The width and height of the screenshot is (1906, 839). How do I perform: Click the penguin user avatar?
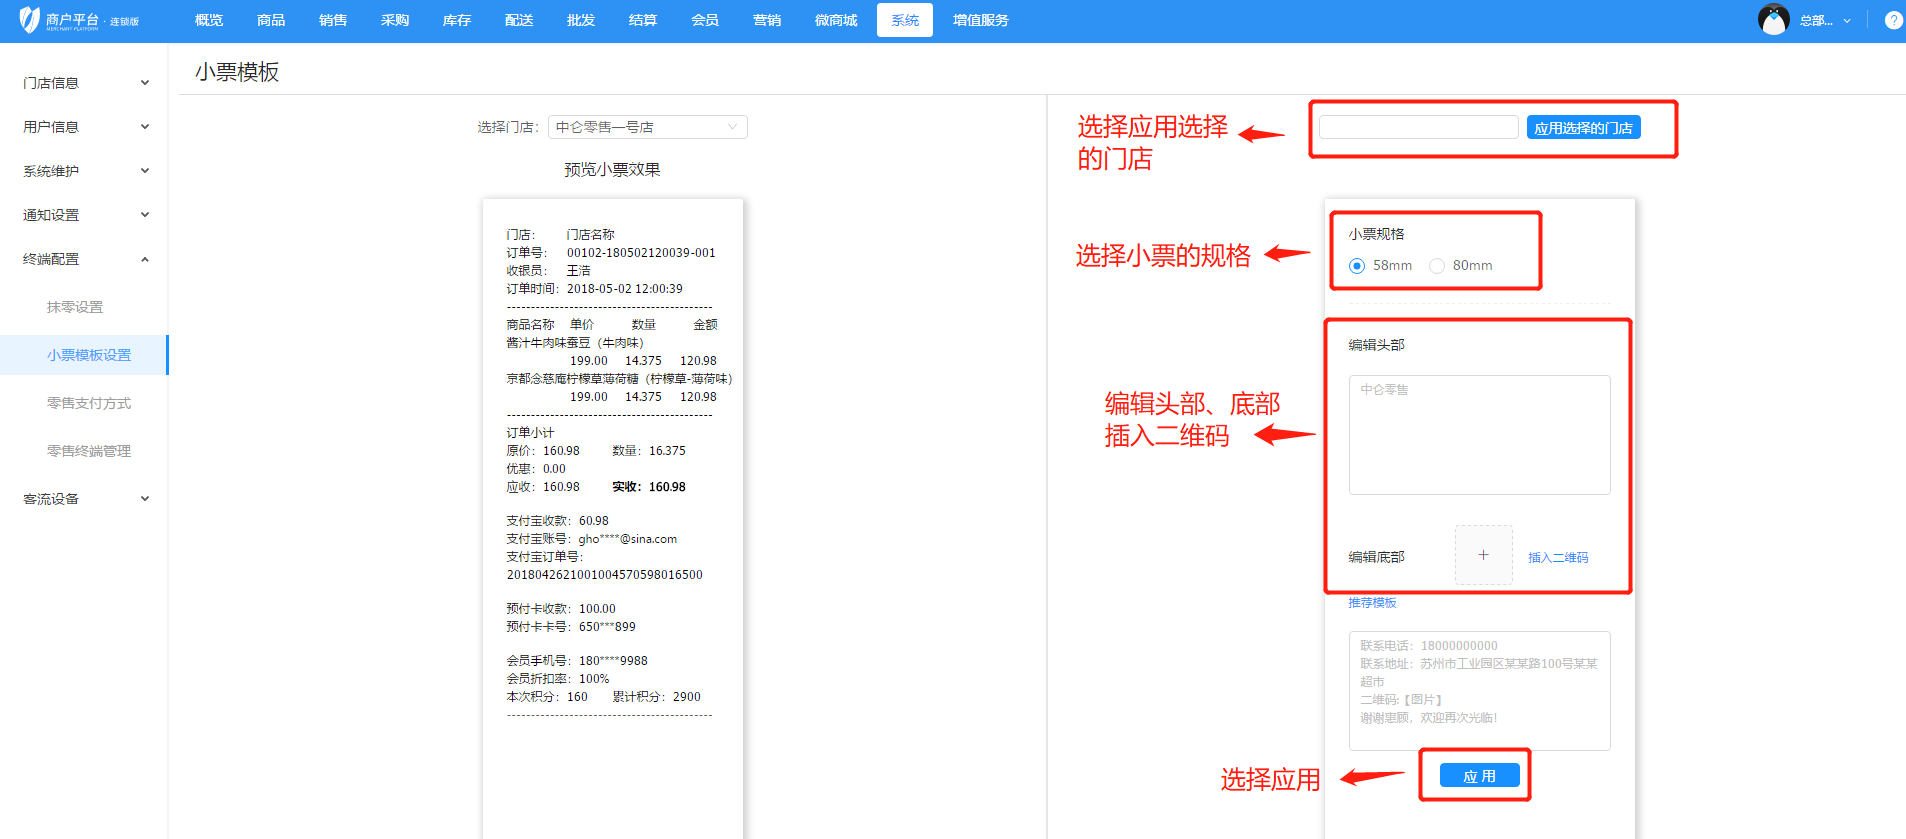1773,20
